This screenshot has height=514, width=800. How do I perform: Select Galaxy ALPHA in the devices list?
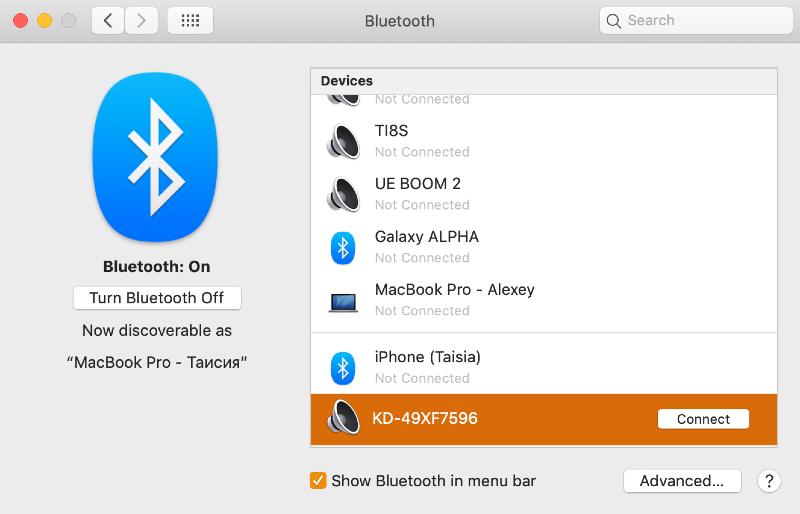(x=544, y=248)
